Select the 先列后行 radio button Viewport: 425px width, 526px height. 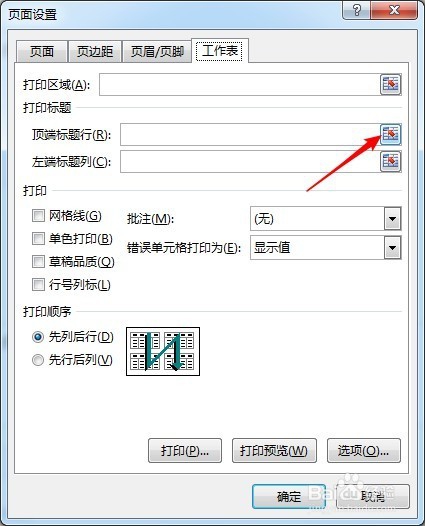[38, 337]
